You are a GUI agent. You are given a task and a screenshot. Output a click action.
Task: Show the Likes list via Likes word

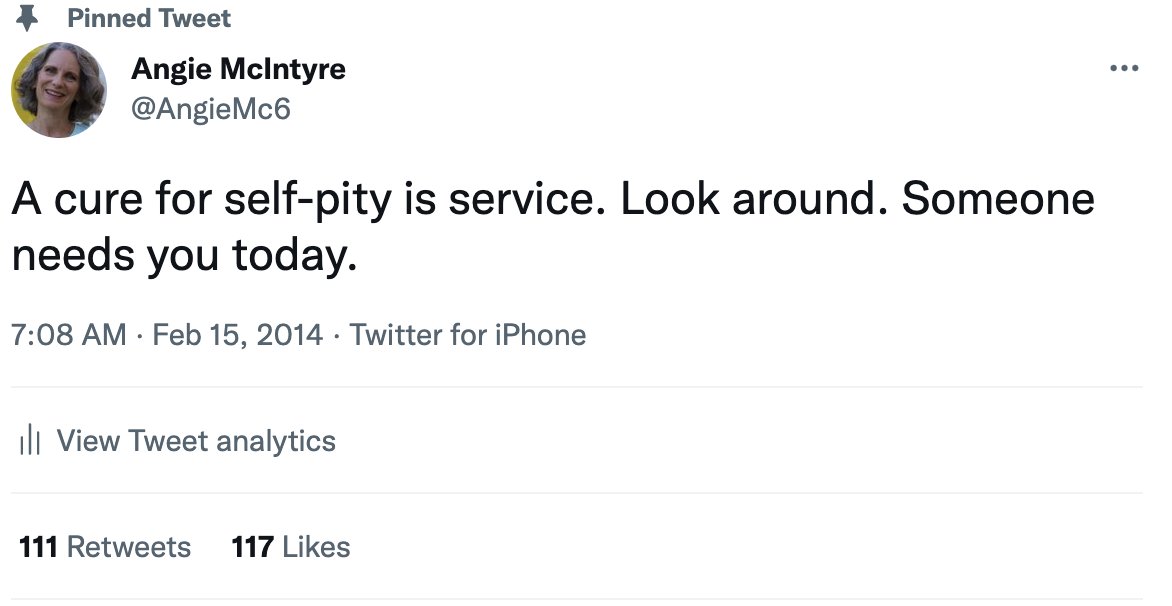point(316,547)
